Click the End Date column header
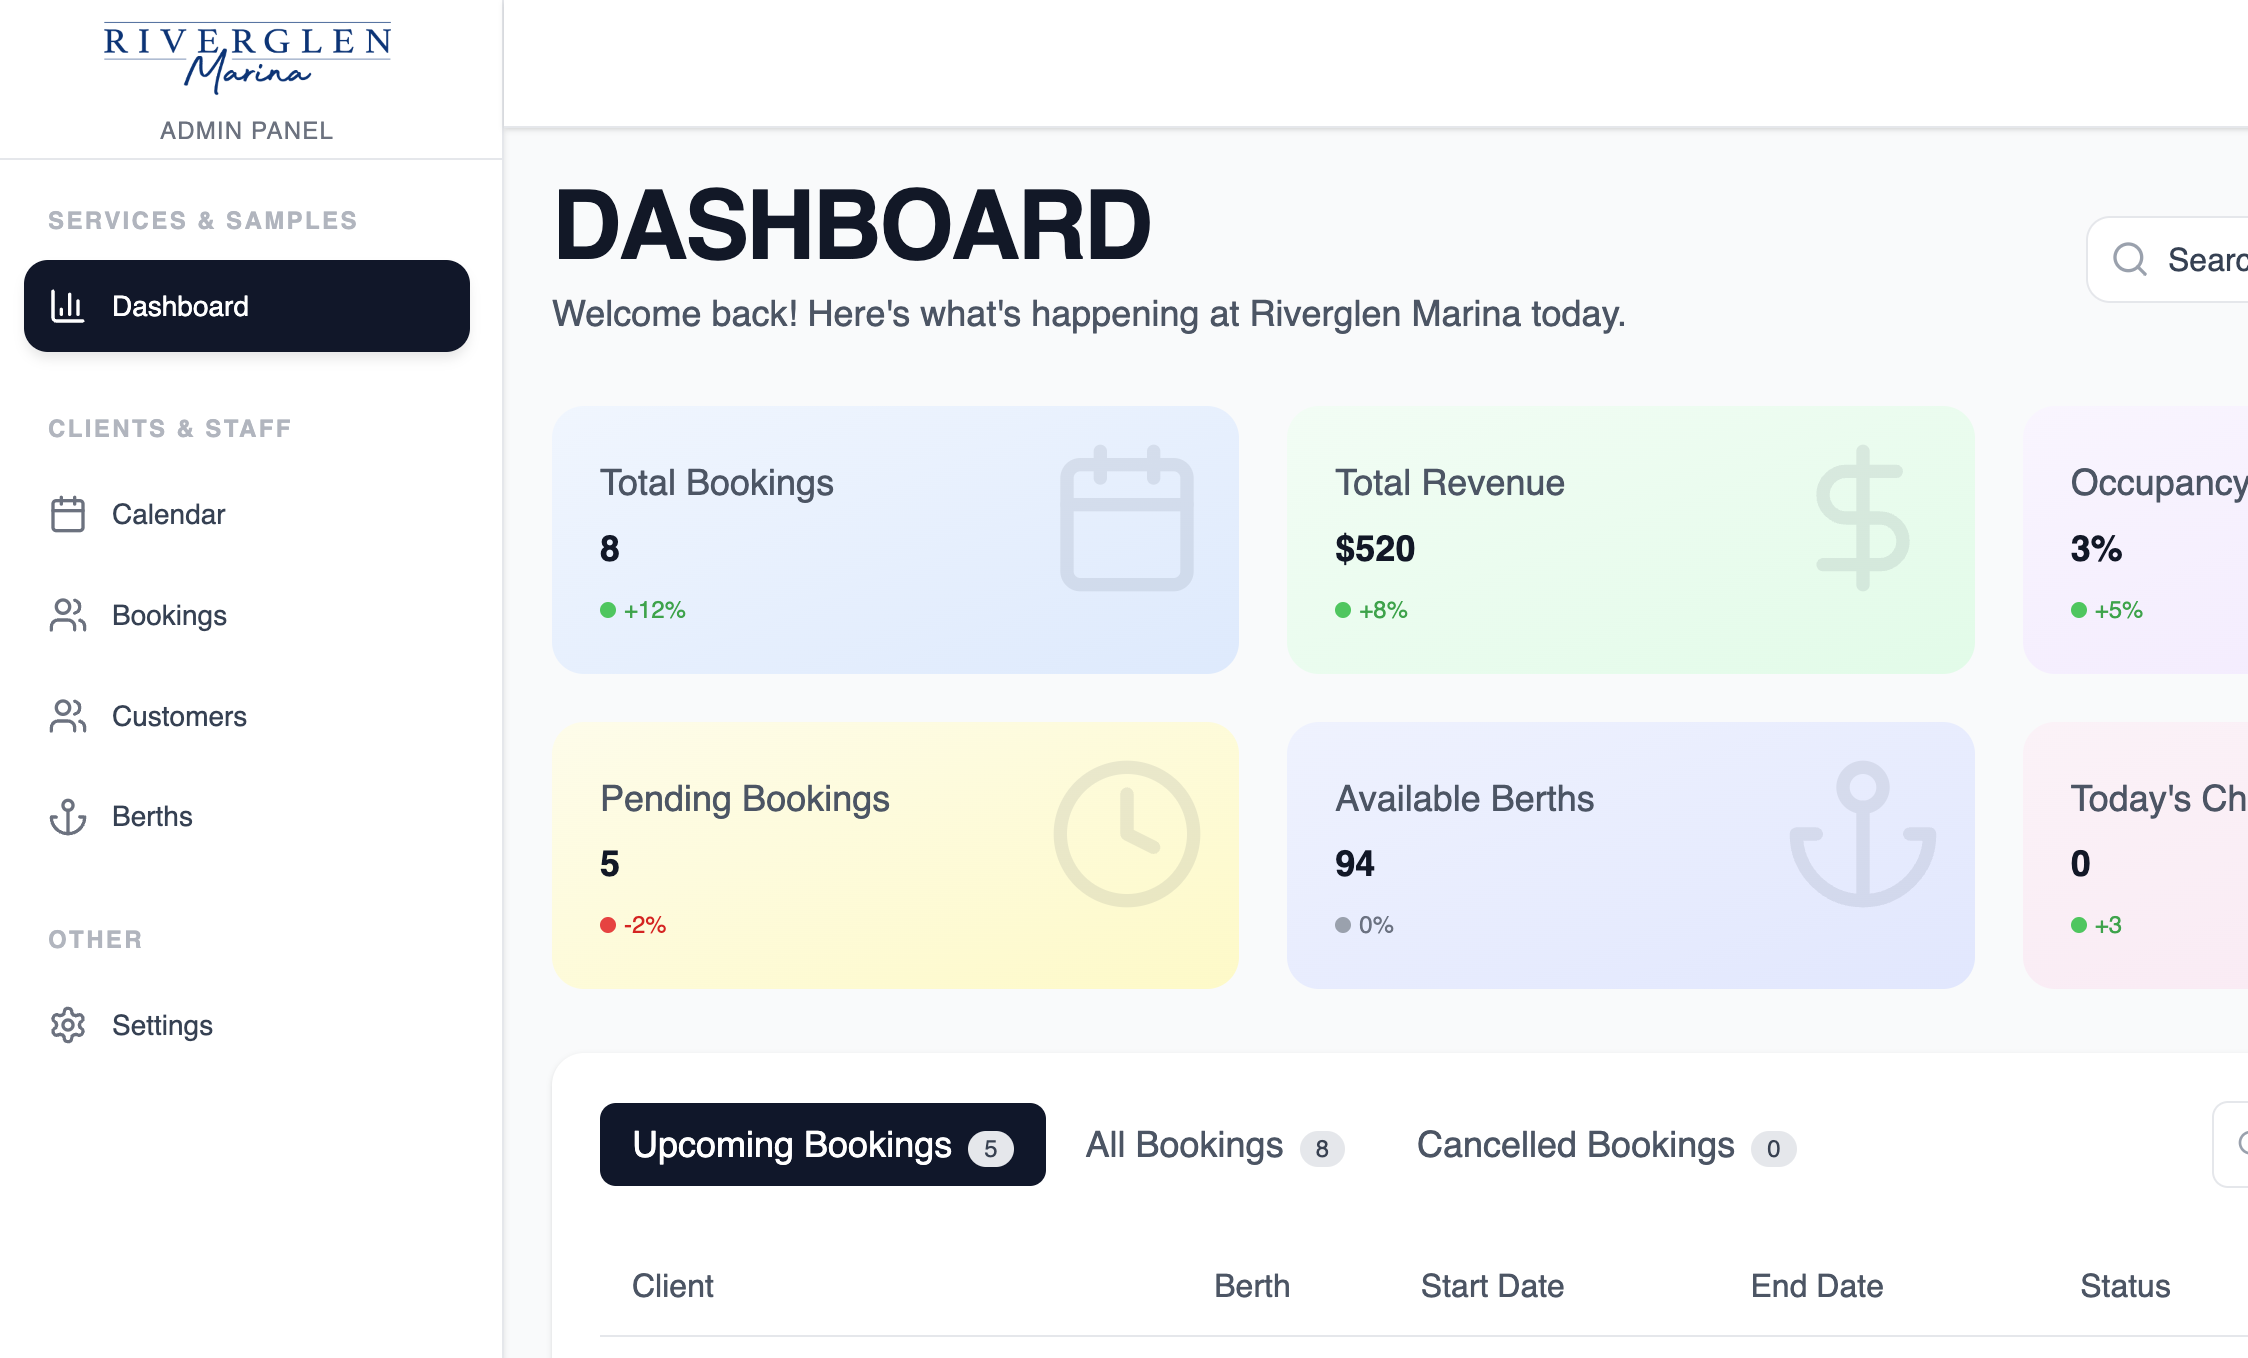Screen dimensions: 2248x1358 point(1817,1286)
